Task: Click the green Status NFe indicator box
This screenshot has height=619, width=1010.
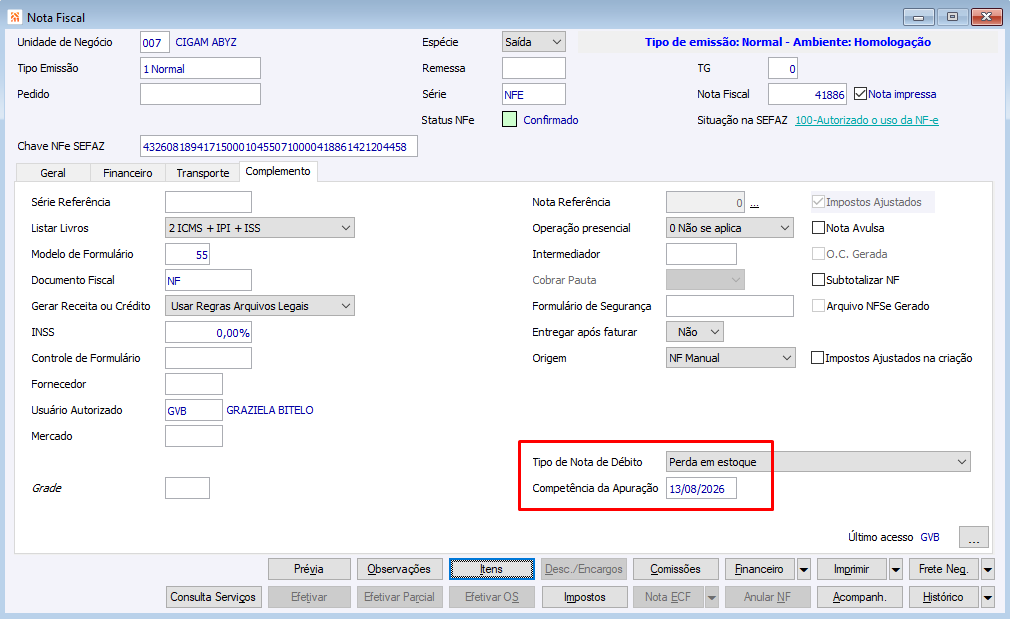Action: coord(510,120)
